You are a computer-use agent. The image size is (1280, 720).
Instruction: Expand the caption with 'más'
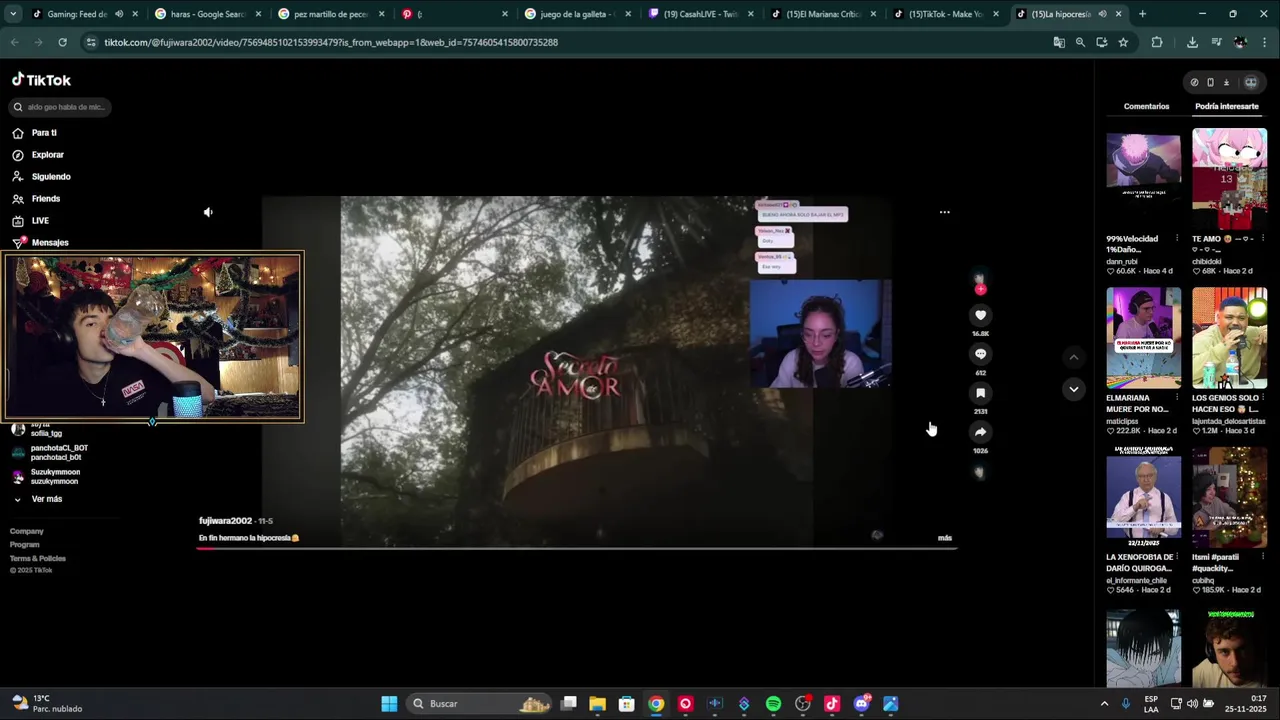tap(945, 538)
